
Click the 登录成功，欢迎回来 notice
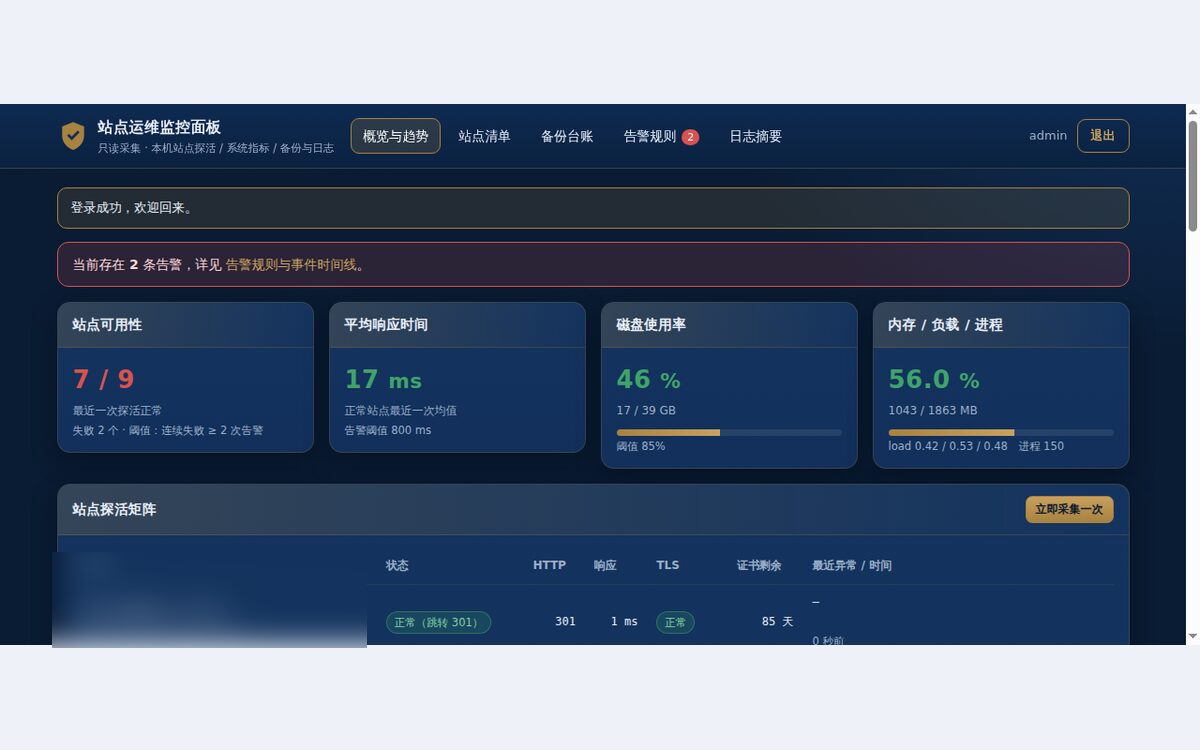click(x=593, y=208)
